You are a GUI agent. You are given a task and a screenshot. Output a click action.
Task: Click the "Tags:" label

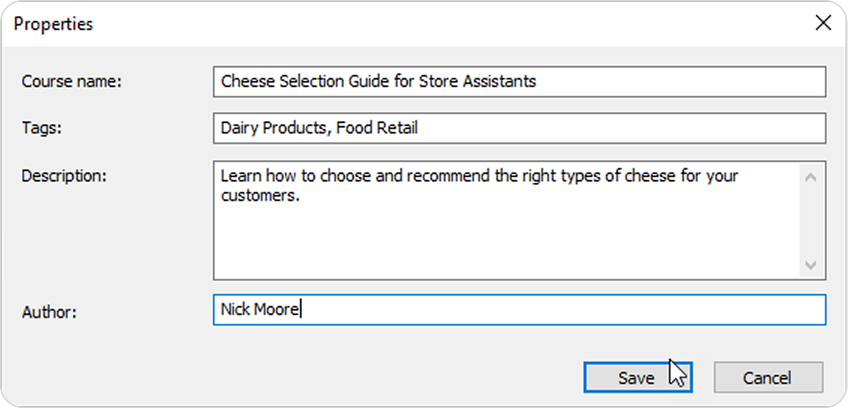pos(42,128)
